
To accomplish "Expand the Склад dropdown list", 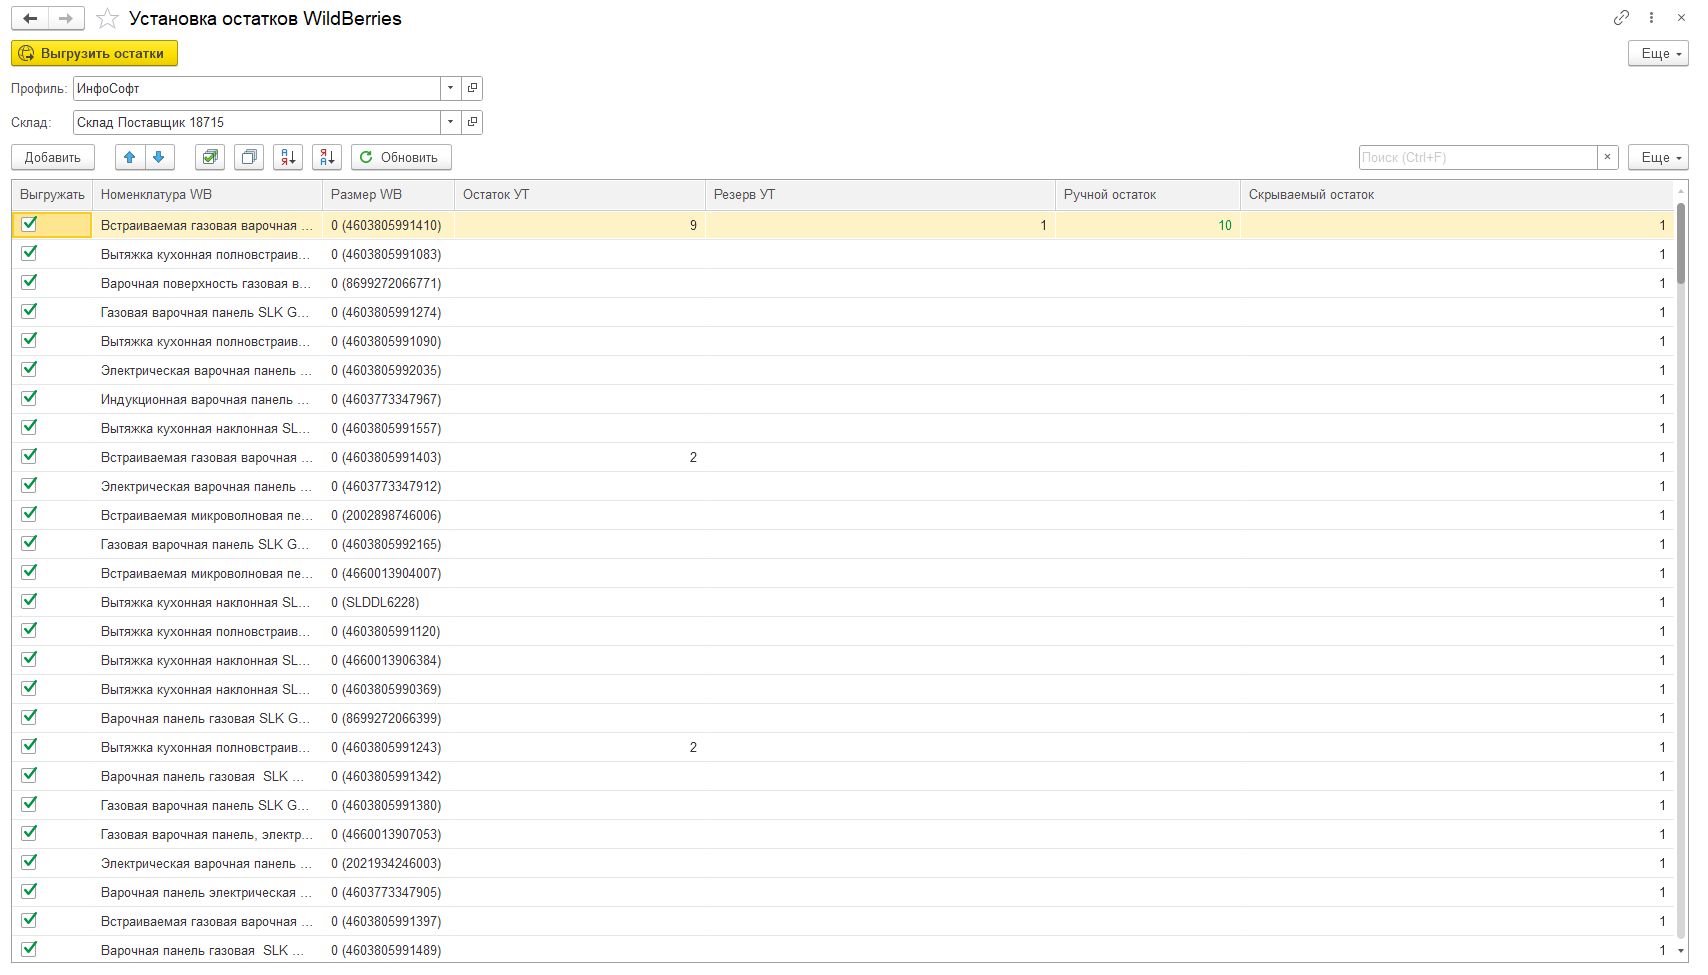I will [x=451, y=122].
